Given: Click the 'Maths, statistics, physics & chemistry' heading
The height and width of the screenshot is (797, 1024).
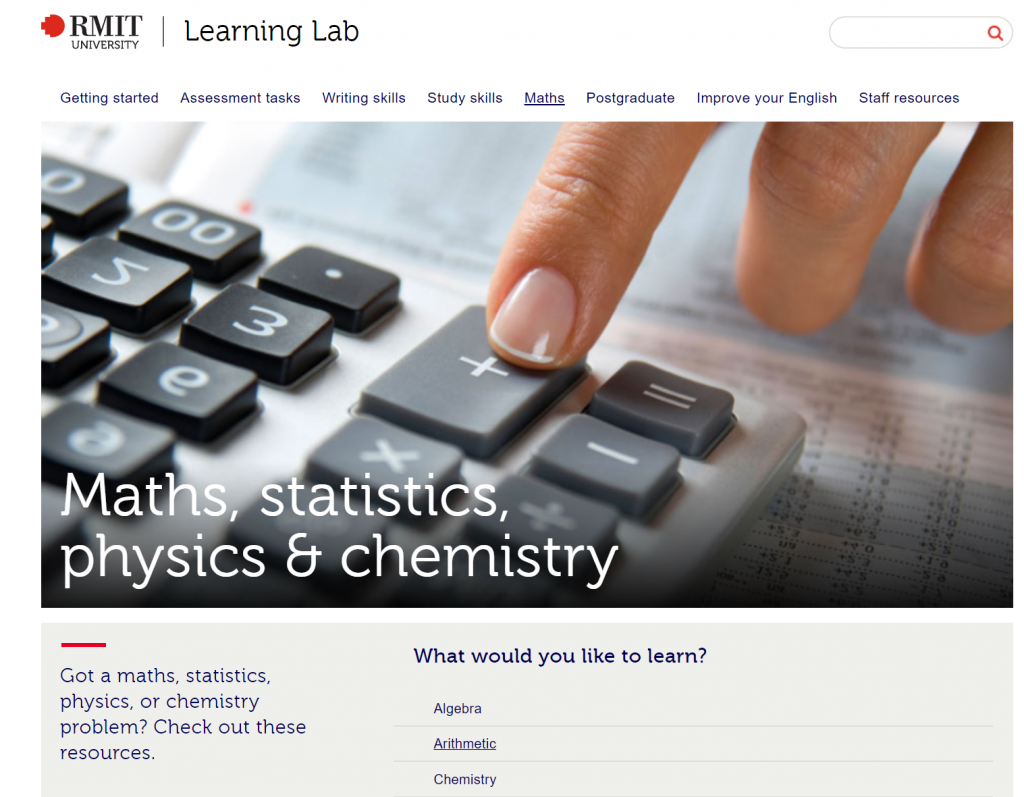Looking at the screenshot, I should tap(338, 525).
